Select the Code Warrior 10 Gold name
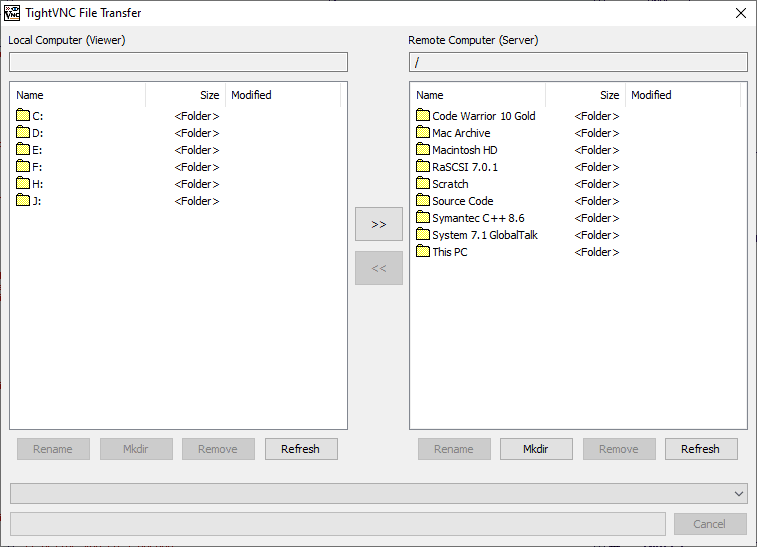 point(484,116)
